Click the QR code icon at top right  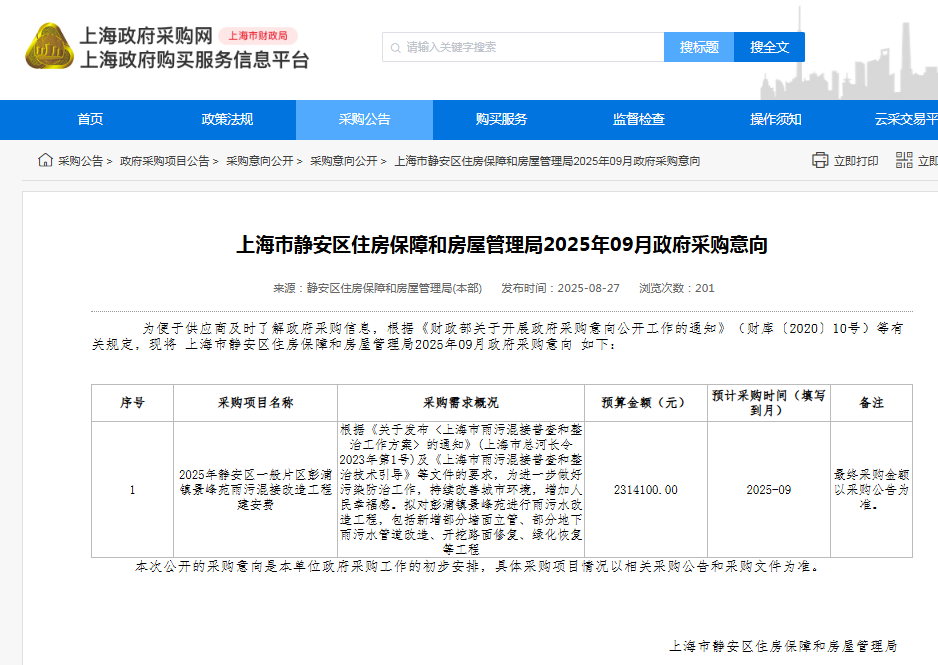point(904,160)
